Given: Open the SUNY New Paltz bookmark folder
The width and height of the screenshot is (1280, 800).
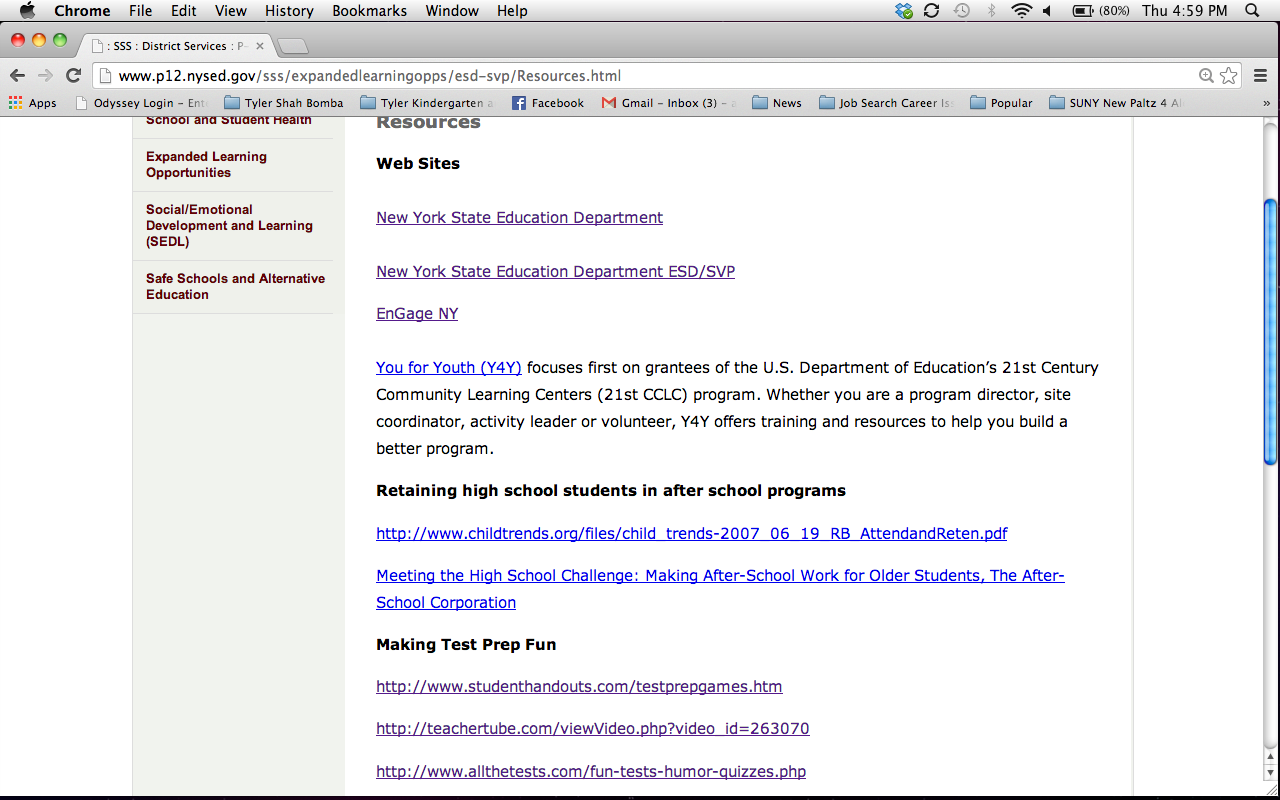Looking at the screenshot, I should pyautogui.click(x=1115, y=103).
